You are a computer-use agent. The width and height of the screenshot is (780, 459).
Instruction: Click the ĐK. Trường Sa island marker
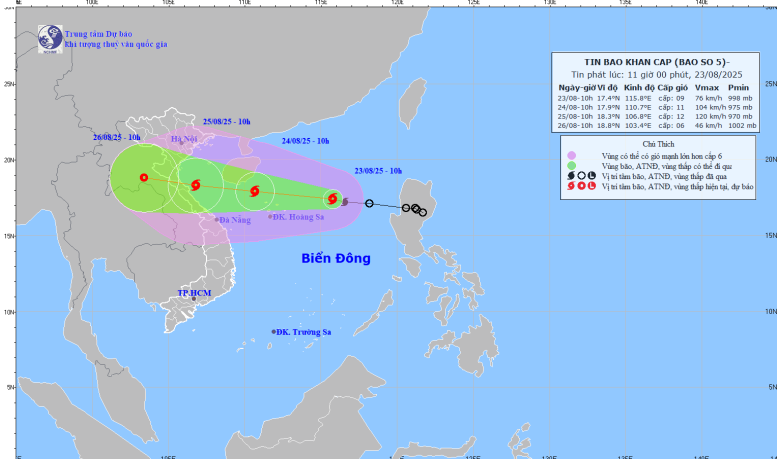pyautogui.click(x=273, y=332)
